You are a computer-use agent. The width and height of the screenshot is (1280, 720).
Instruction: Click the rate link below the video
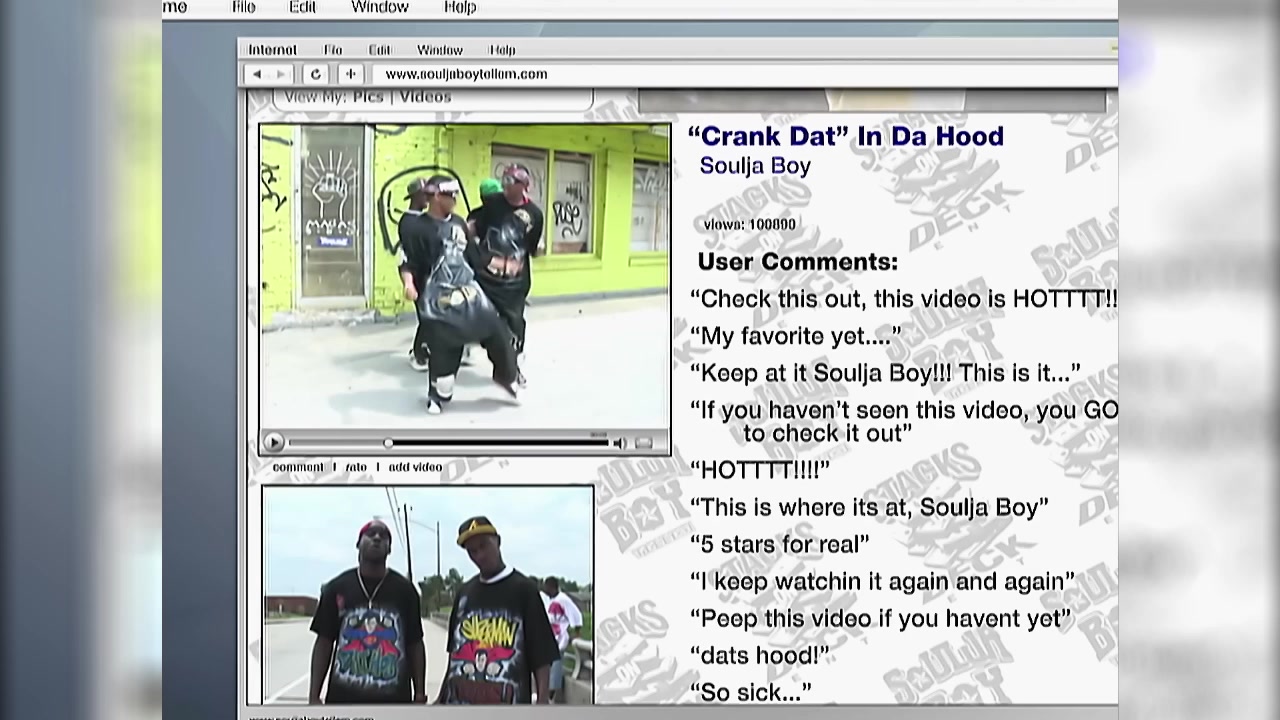[x=356, y=467]
